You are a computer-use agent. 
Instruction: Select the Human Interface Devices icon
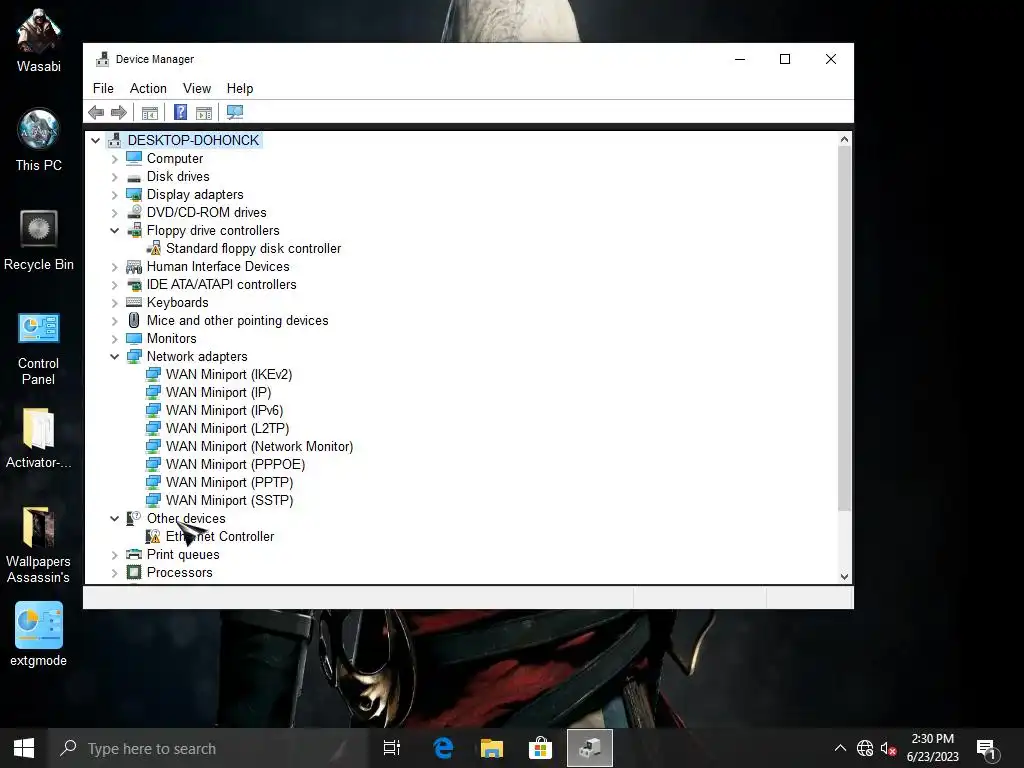134,266
